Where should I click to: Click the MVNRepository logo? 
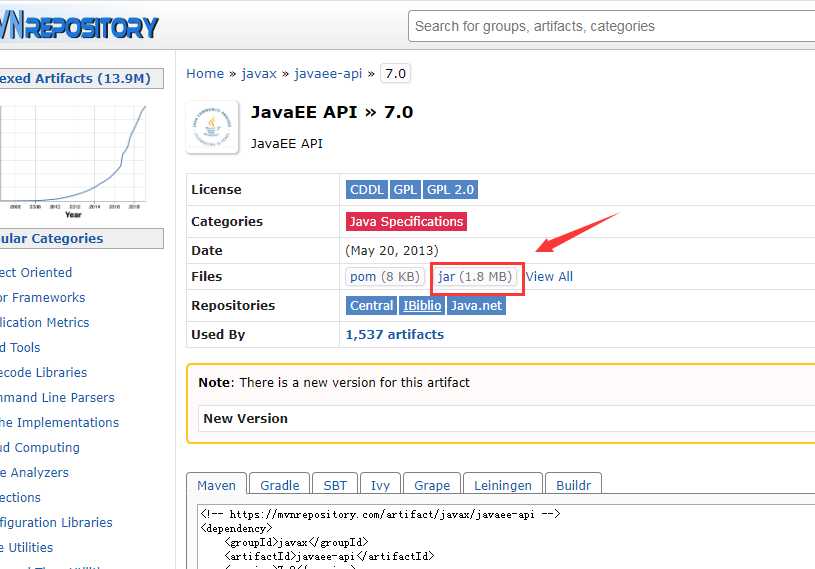tap(79, 25)
